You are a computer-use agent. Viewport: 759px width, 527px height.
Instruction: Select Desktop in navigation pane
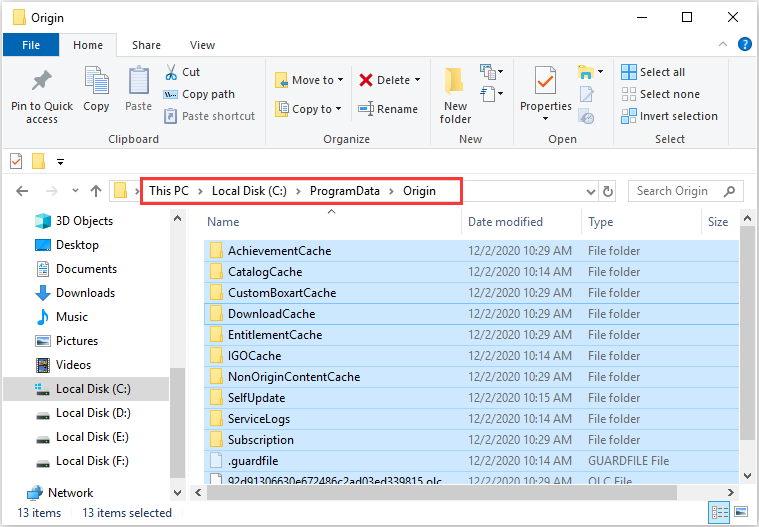pos(67,245)
